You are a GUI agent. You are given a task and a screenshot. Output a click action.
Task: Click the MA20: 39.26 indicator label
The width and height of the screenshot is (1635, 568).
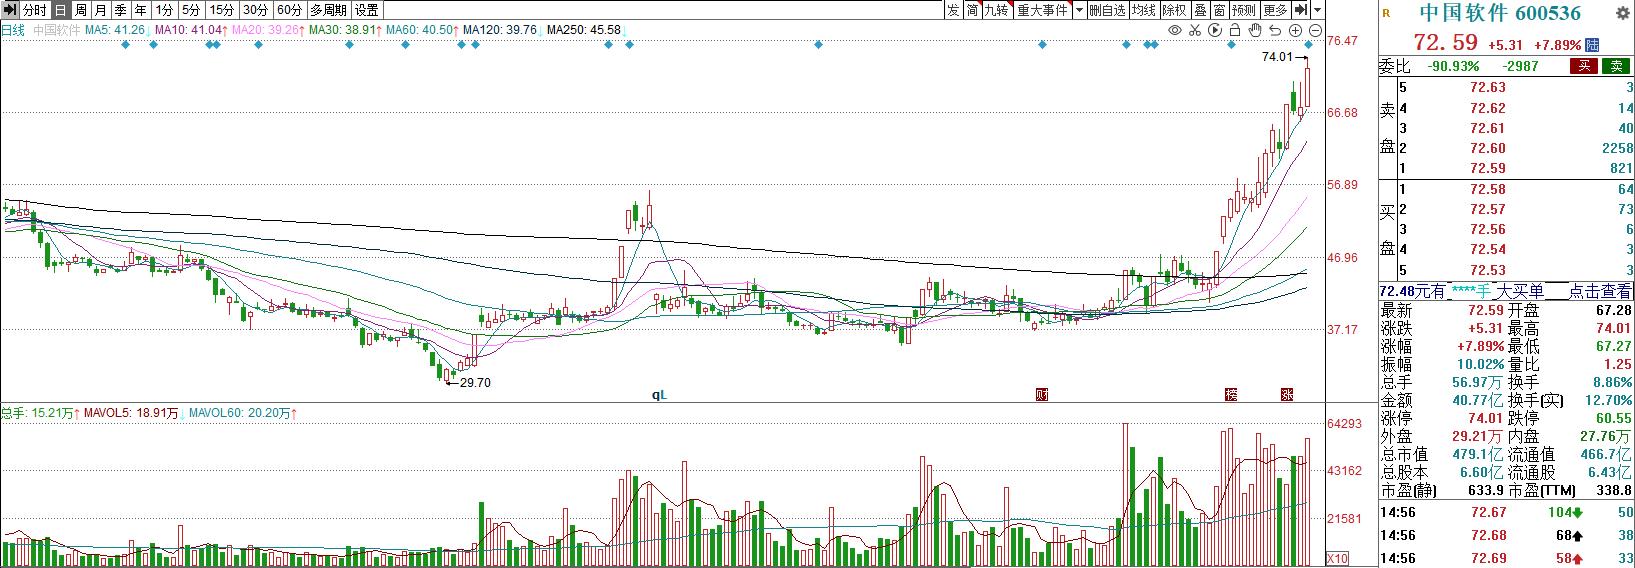267,30
